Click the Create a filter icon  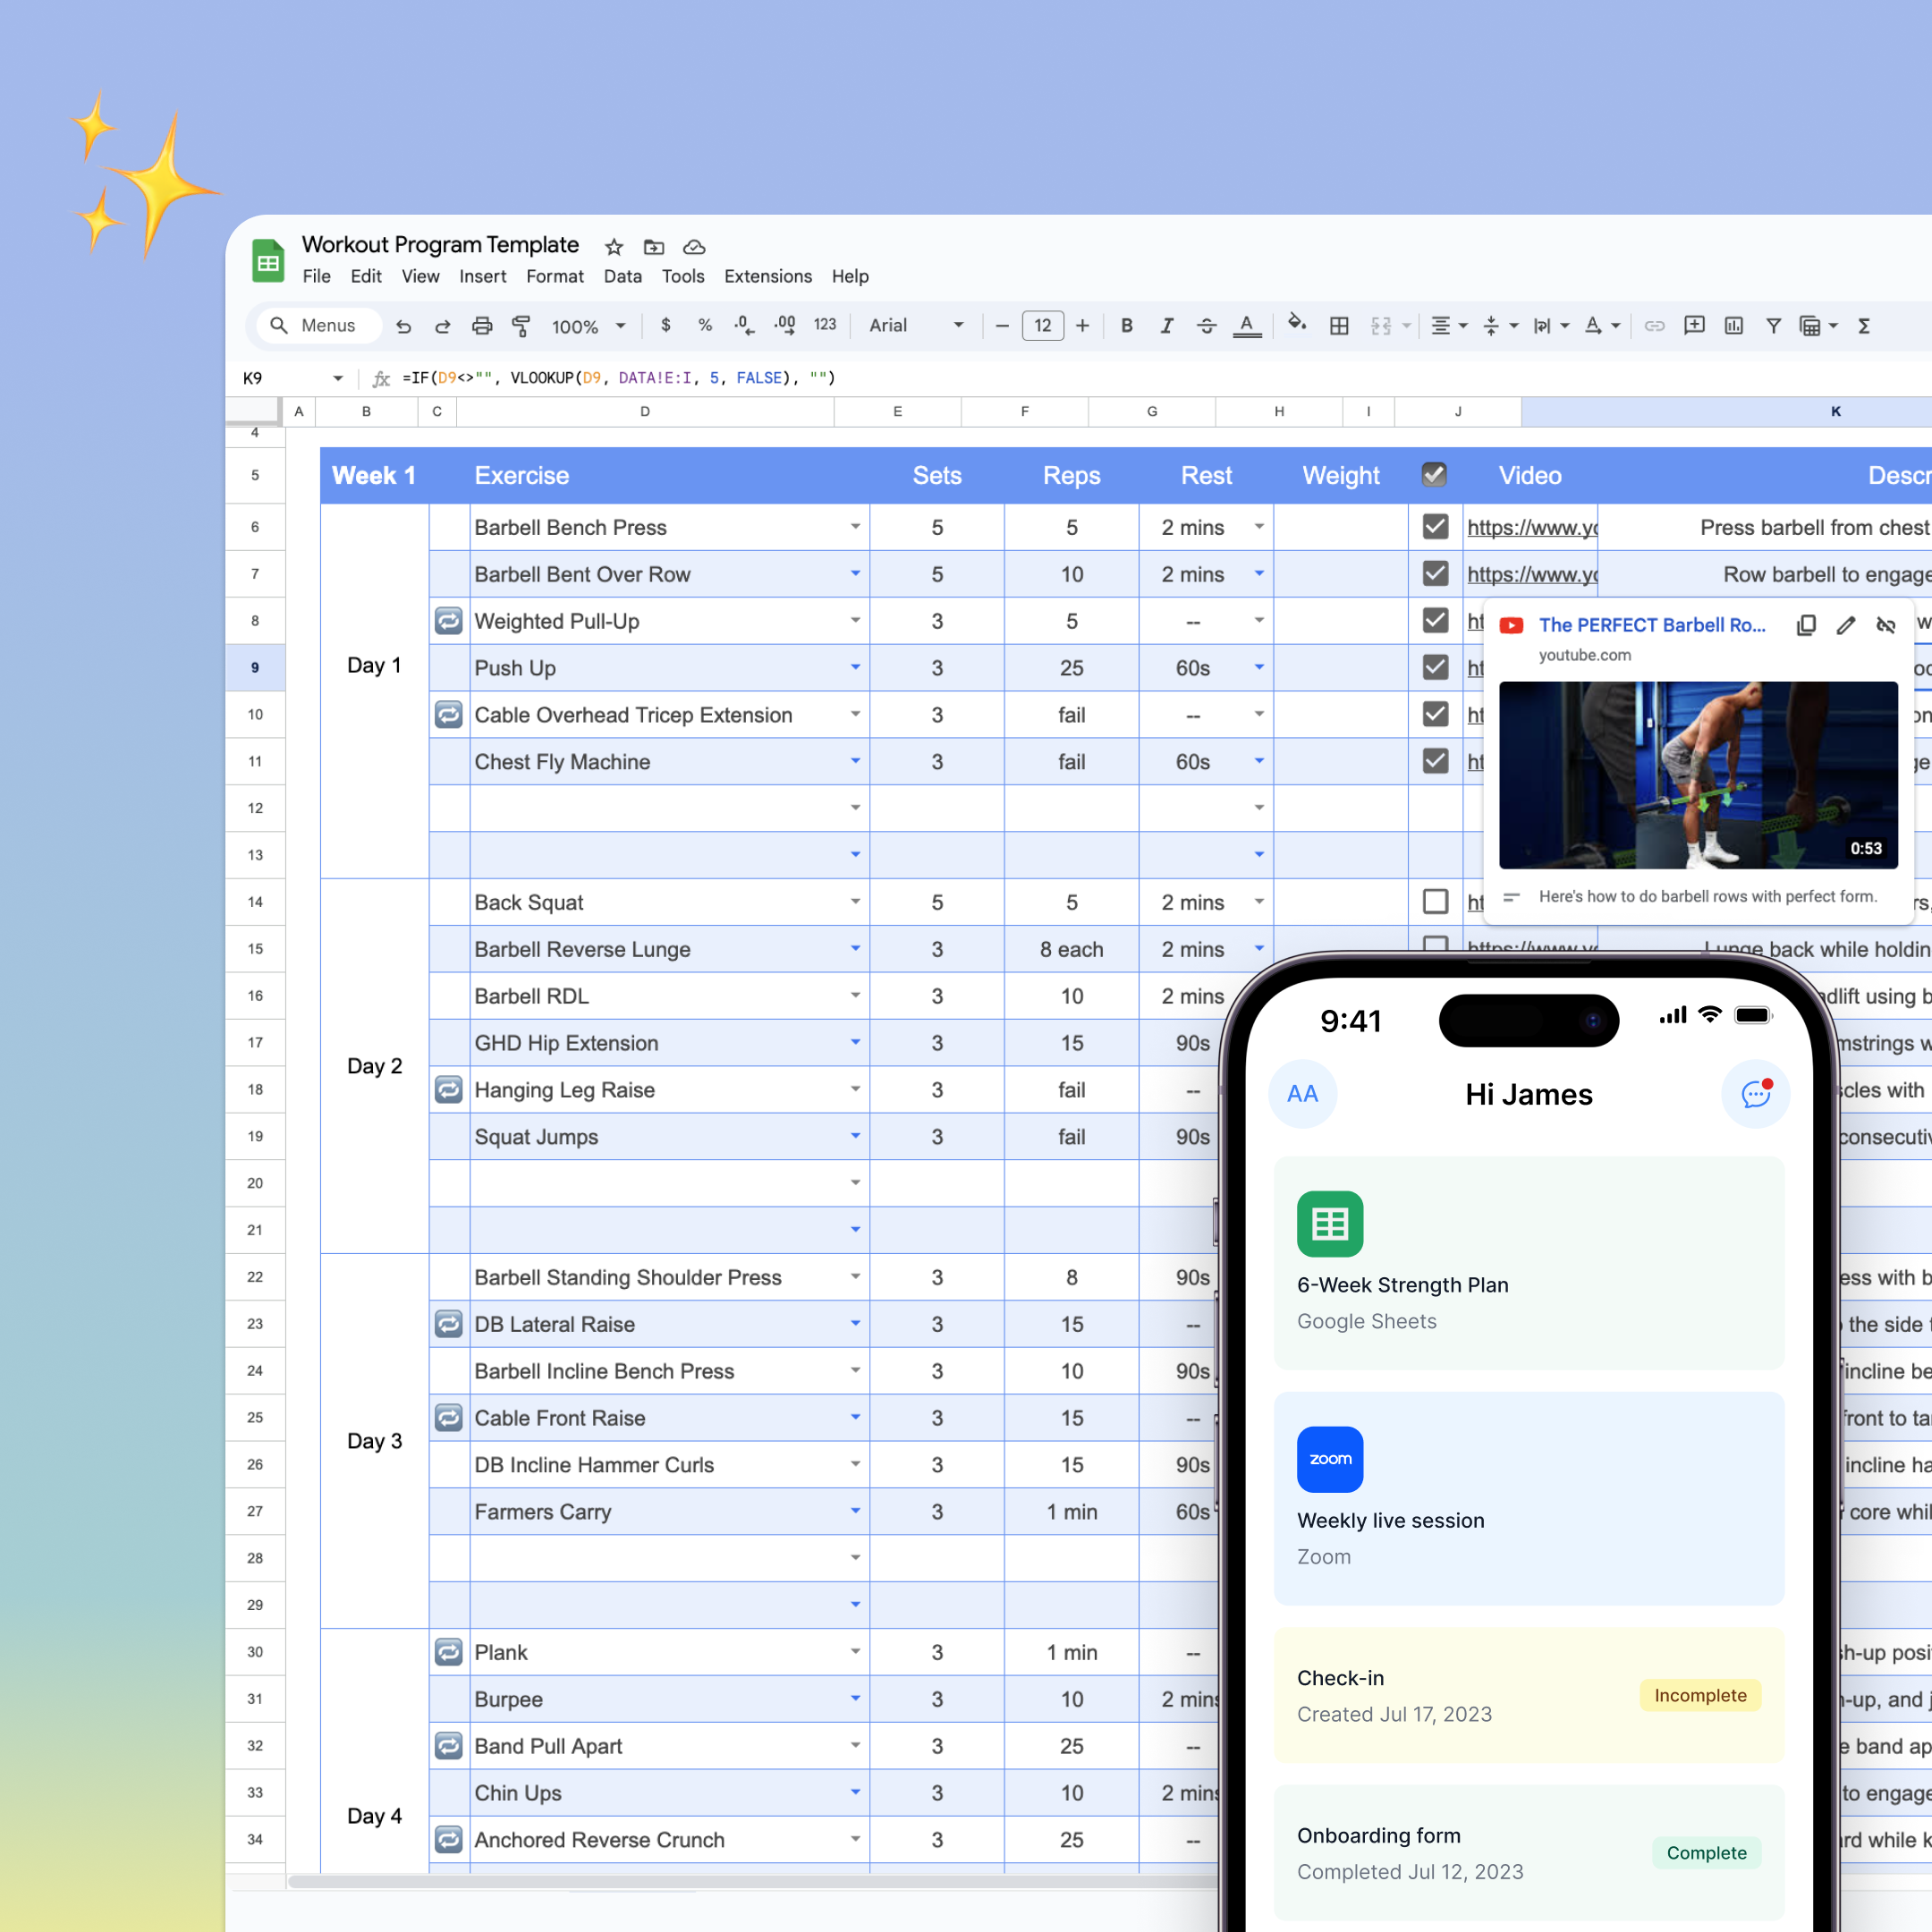coord(1773,326)
